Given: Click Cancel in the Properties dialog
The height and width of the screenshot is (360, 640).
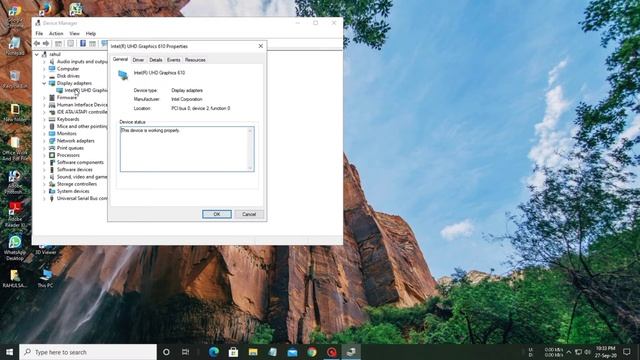Looking at the screenshot, I should click(249, 214).
